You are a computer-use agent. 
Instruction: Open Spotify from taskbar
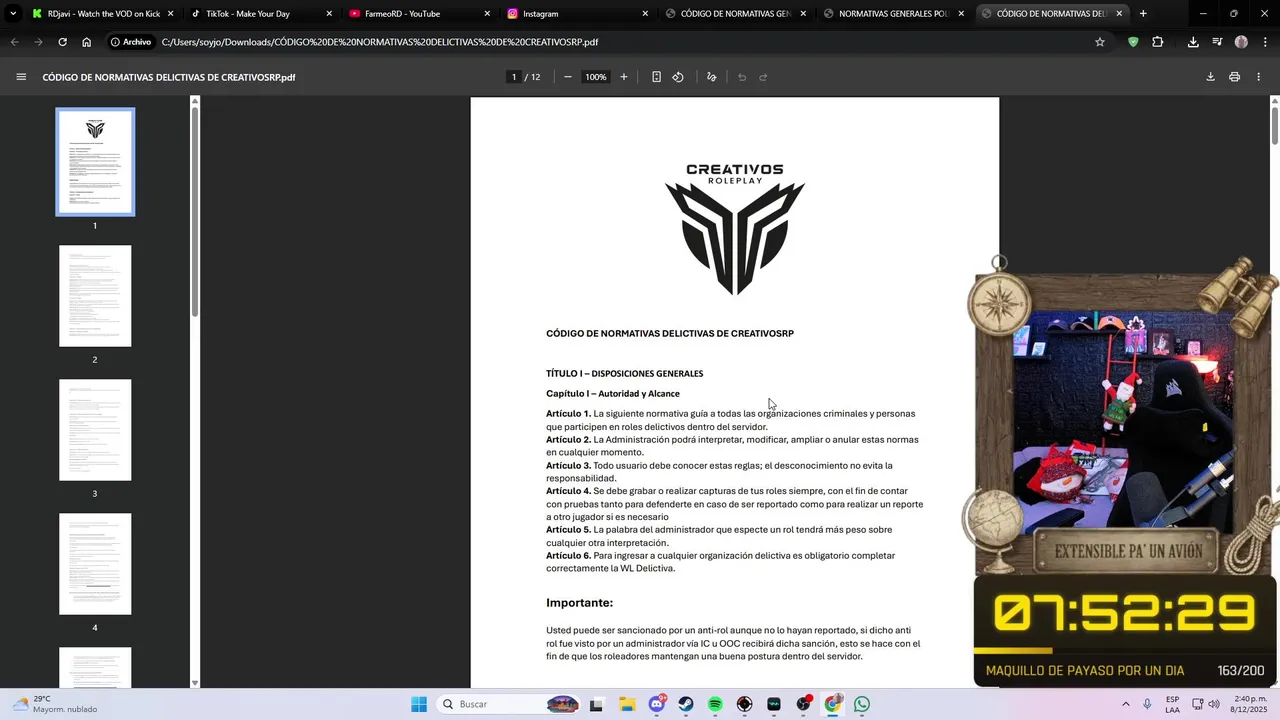pyautogui.click(x=715, y=704)
